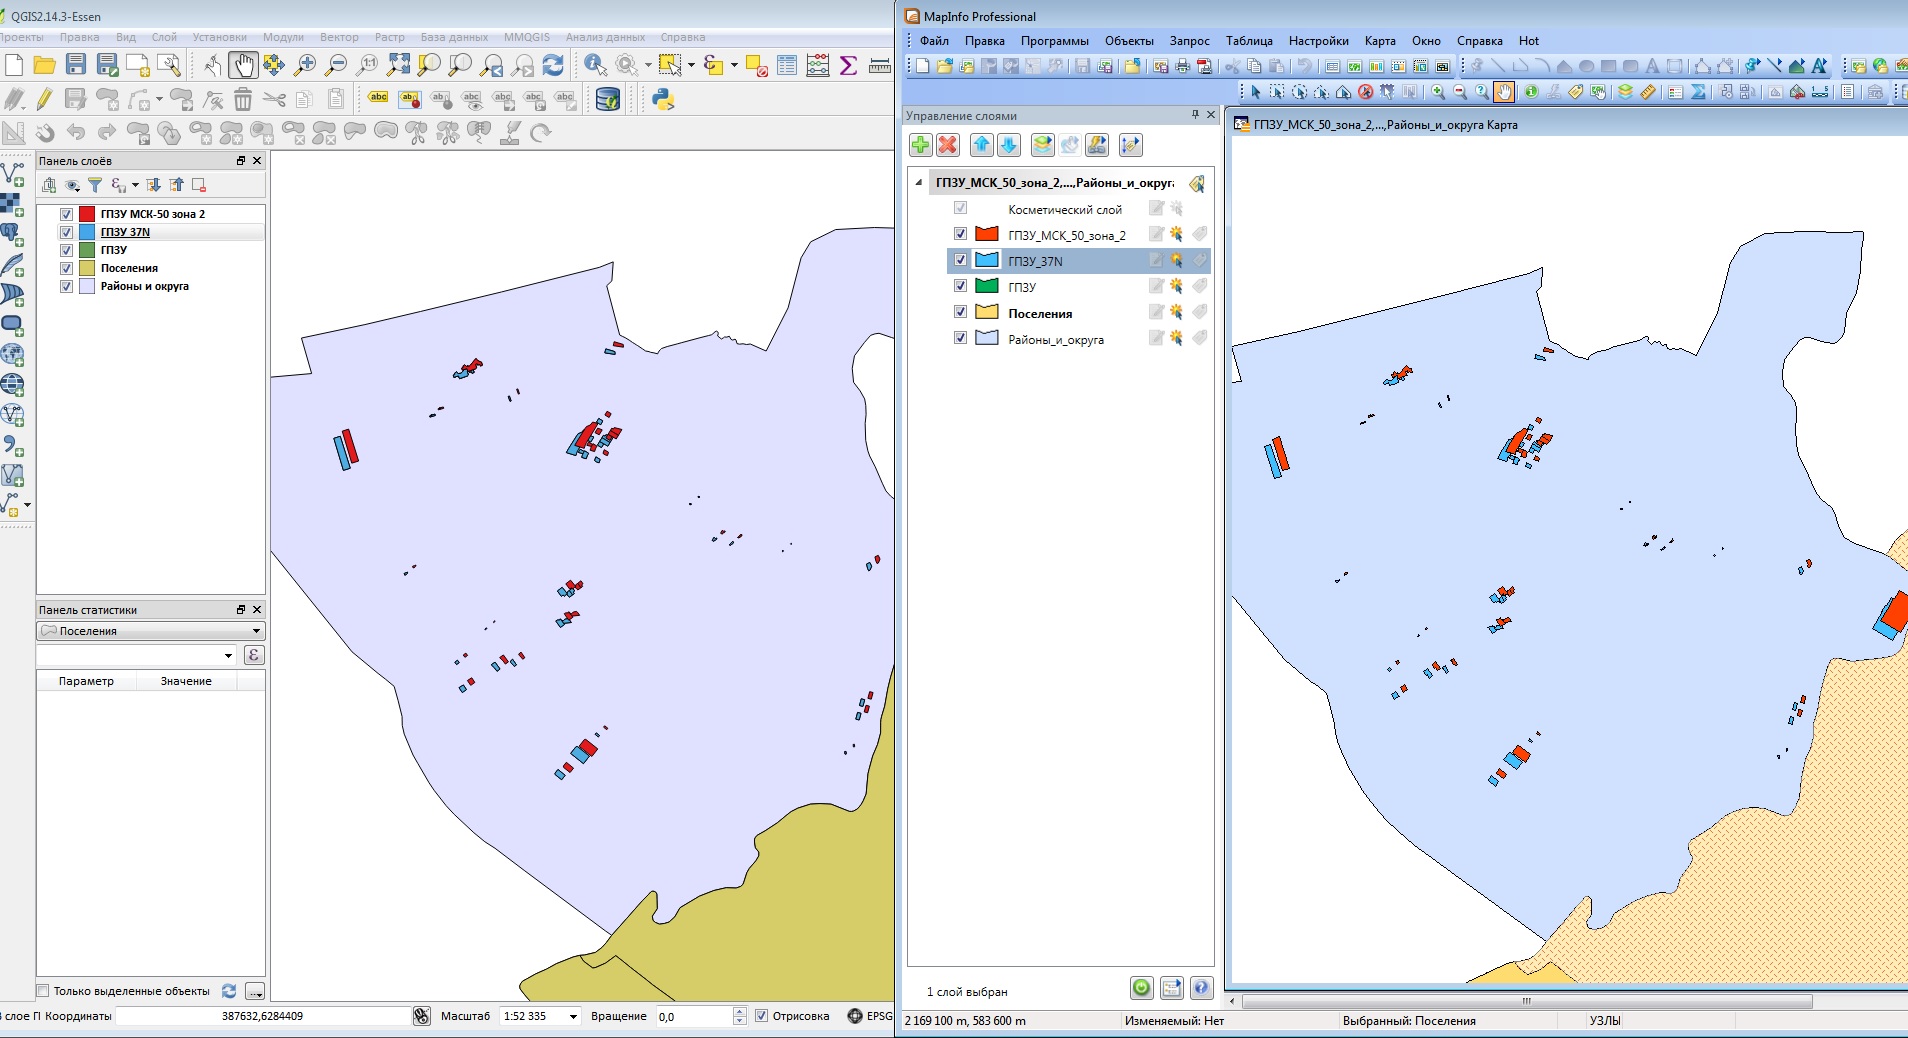Click the Ruler tool in MapInfo toolbar

[x=1648, y=93]
